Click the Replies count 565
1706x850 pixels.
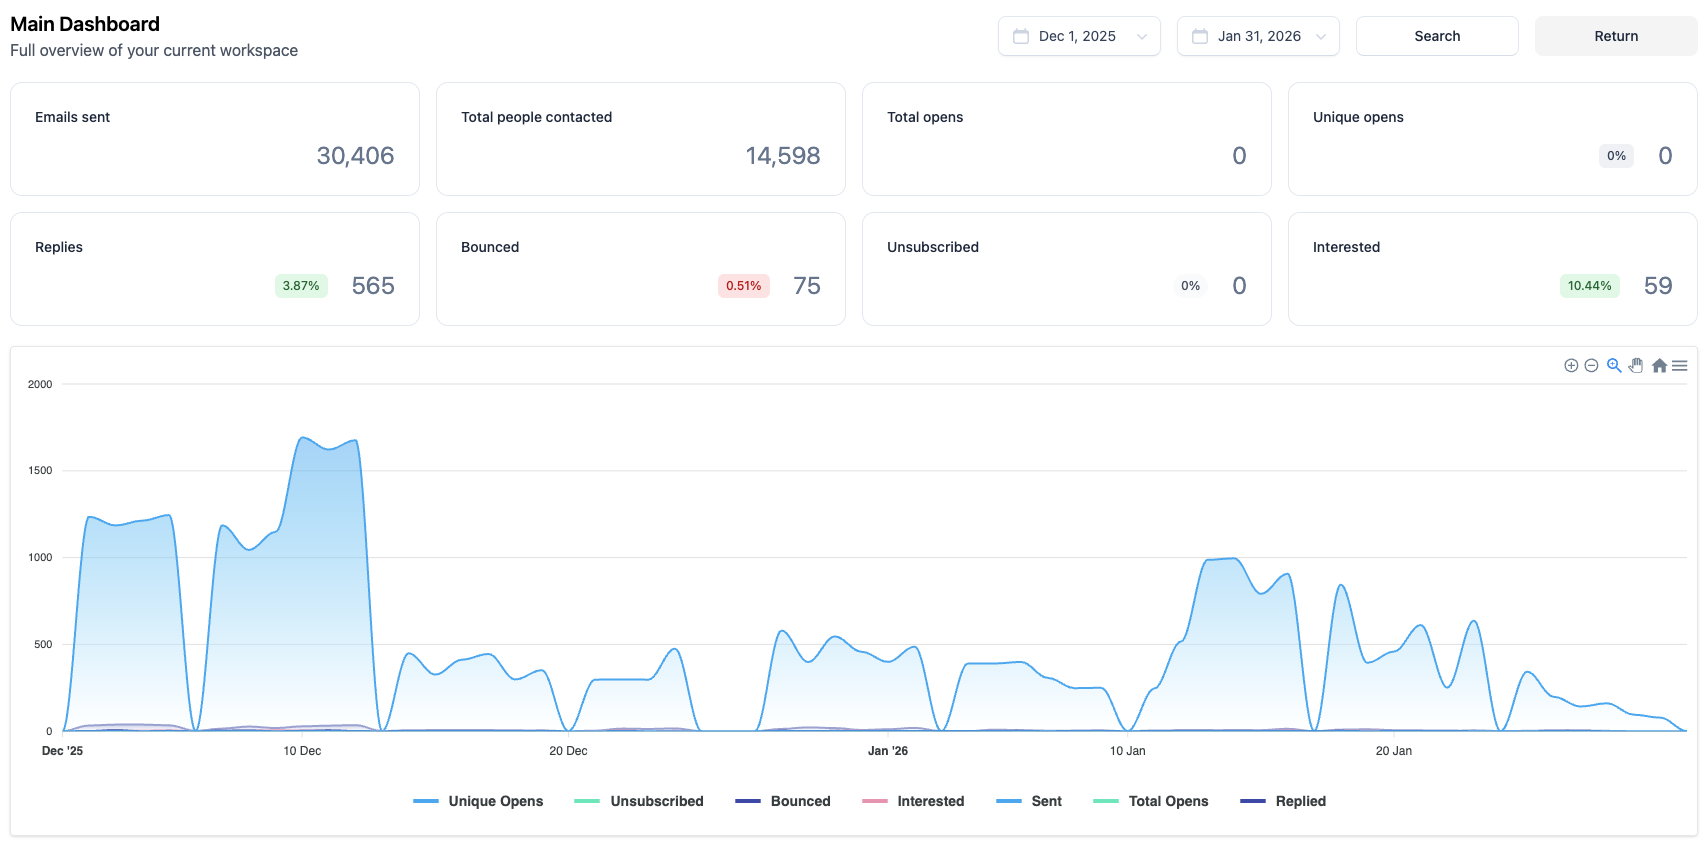point(373,286)
